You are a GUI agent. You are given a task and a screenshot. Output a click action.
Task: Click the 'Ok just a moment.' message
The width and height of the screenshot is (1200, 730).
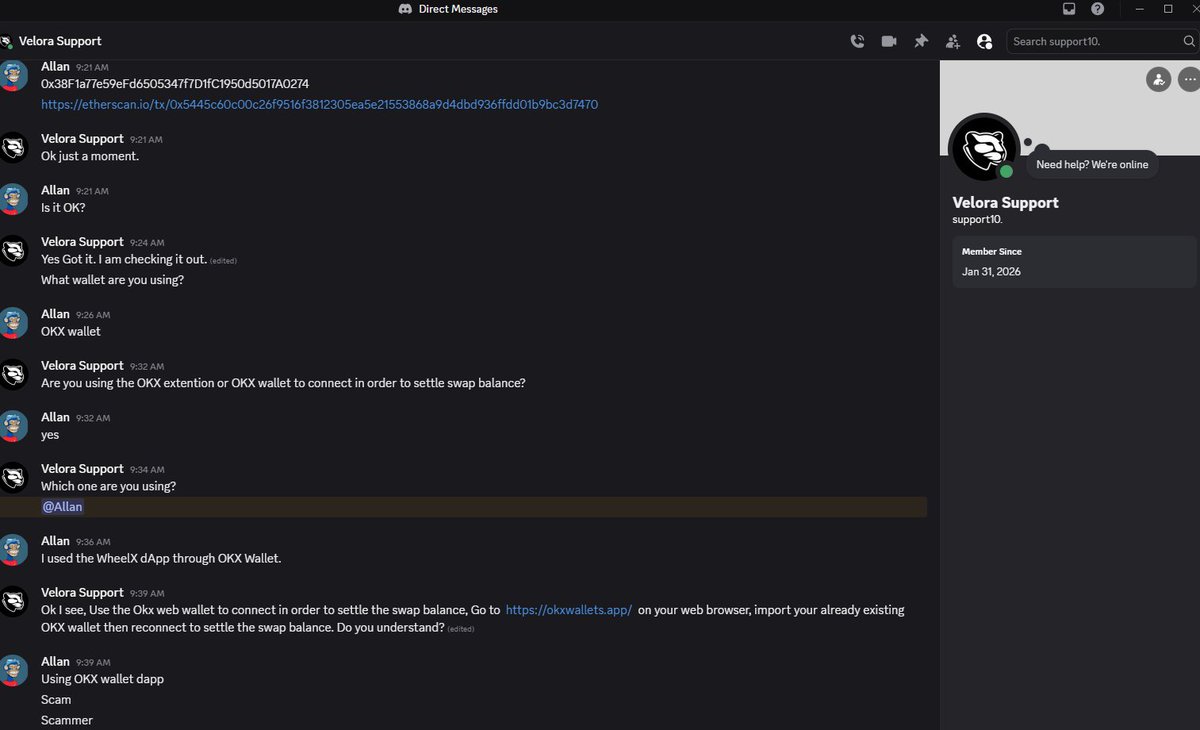tap(90, 156)
